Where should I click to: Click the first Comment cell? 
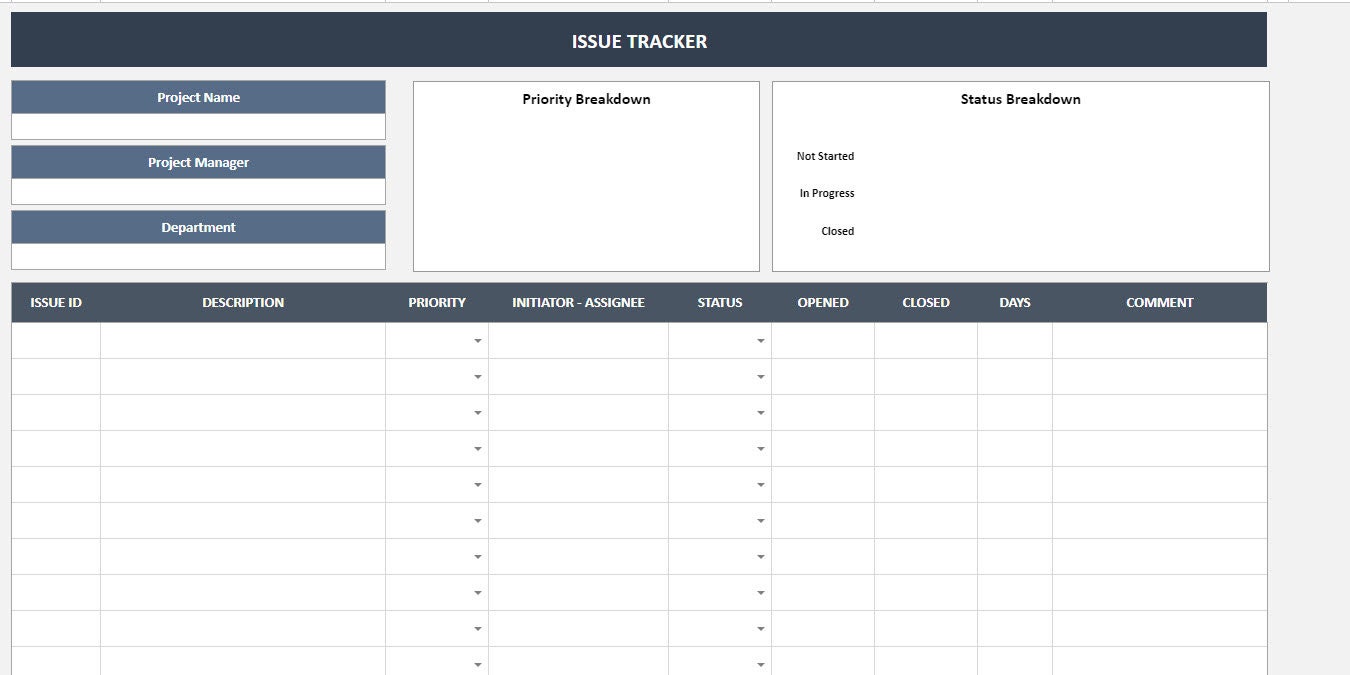pyautogui.click(x=1158, y=340)
